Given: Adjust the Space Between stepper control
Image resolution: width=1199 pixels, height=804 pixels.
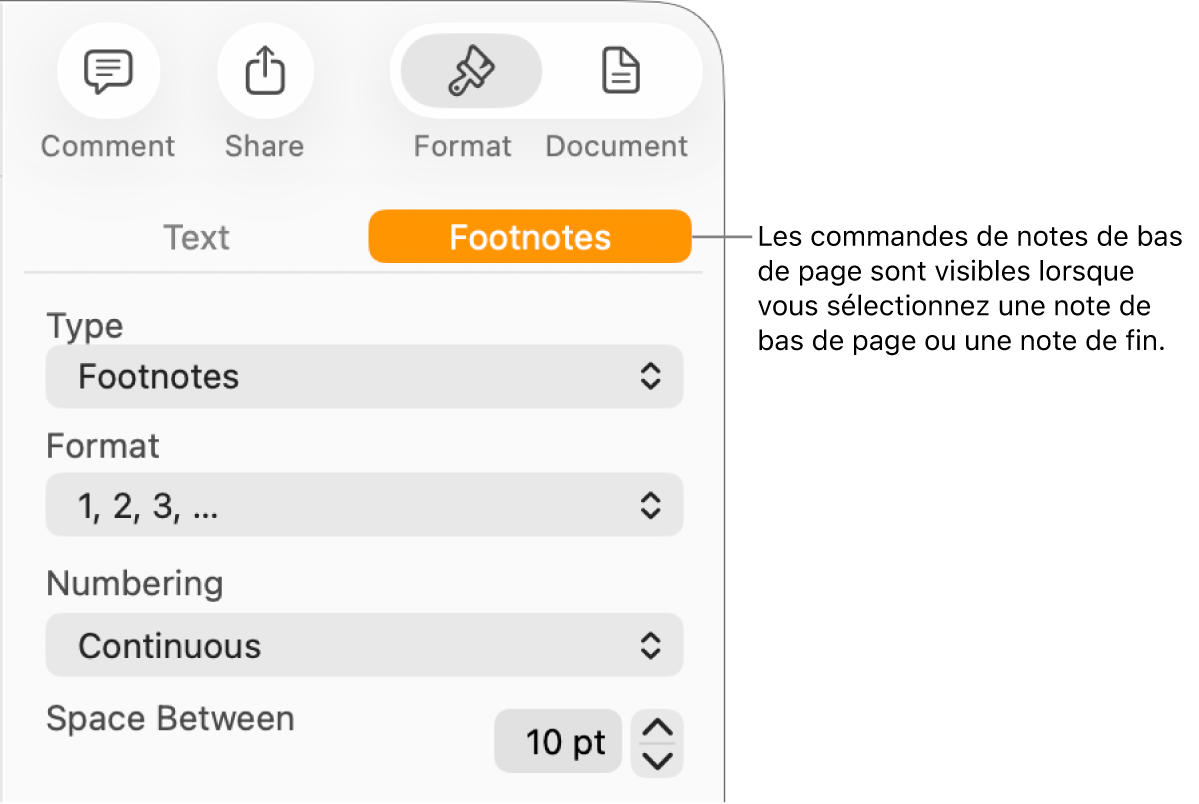Looking at the screenshot, I should pos(657,742).
